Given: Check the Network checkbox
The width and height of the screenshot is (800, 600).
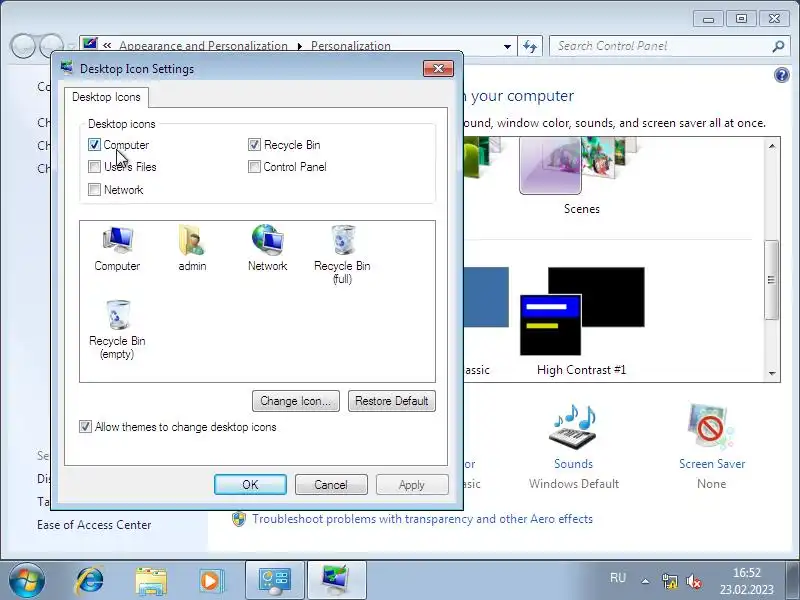Looking at the screenshot, I should (94, 190).
